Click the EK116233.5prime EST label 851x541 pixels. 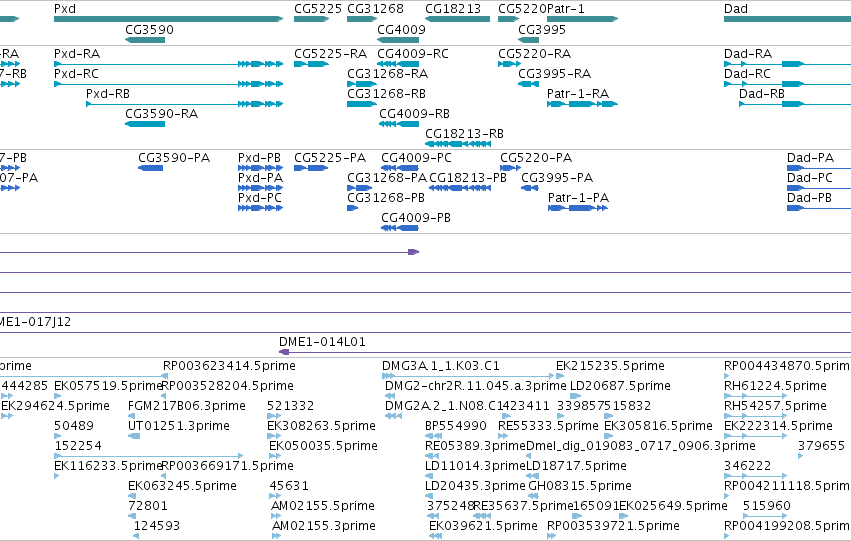108,466
